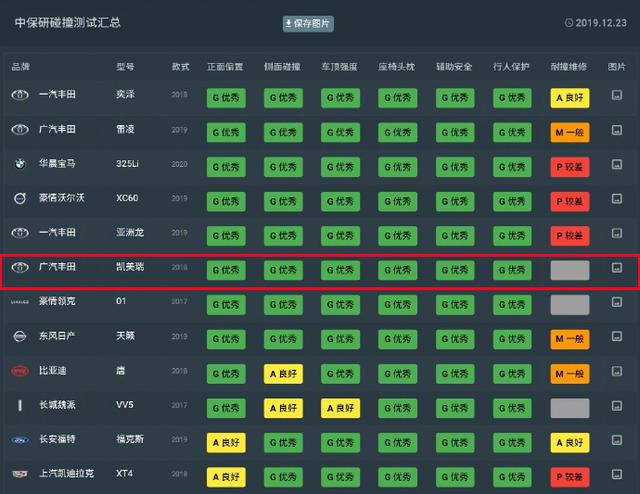This screenshot has width=640, height=494.
Task: Open image icon for 广汽丰田 凯美瑞 row
Action: click(x=617, y=267)
